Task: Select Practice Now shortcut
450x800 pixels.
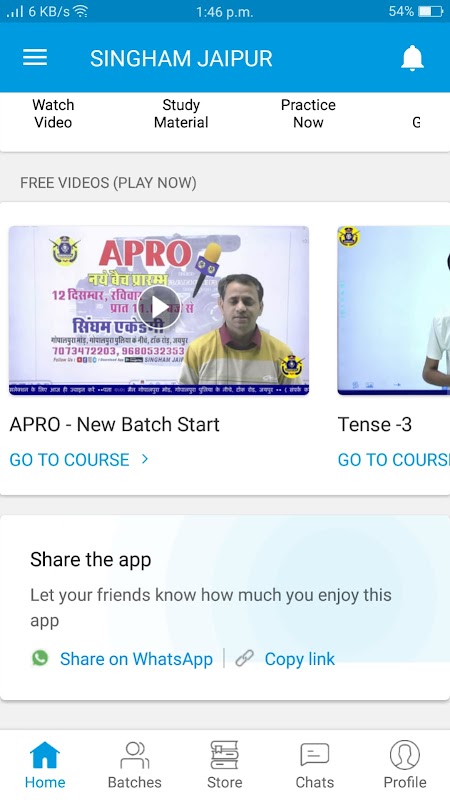Action: click(x=308, y=114)
